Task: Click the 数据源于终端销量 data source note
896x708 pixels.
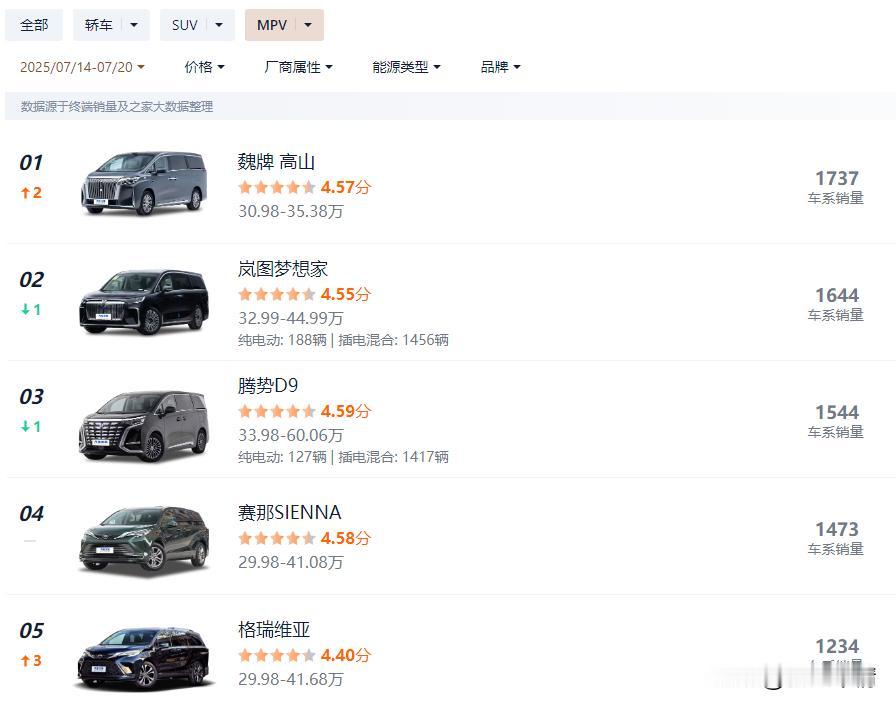Action: (x=117, y=107)
